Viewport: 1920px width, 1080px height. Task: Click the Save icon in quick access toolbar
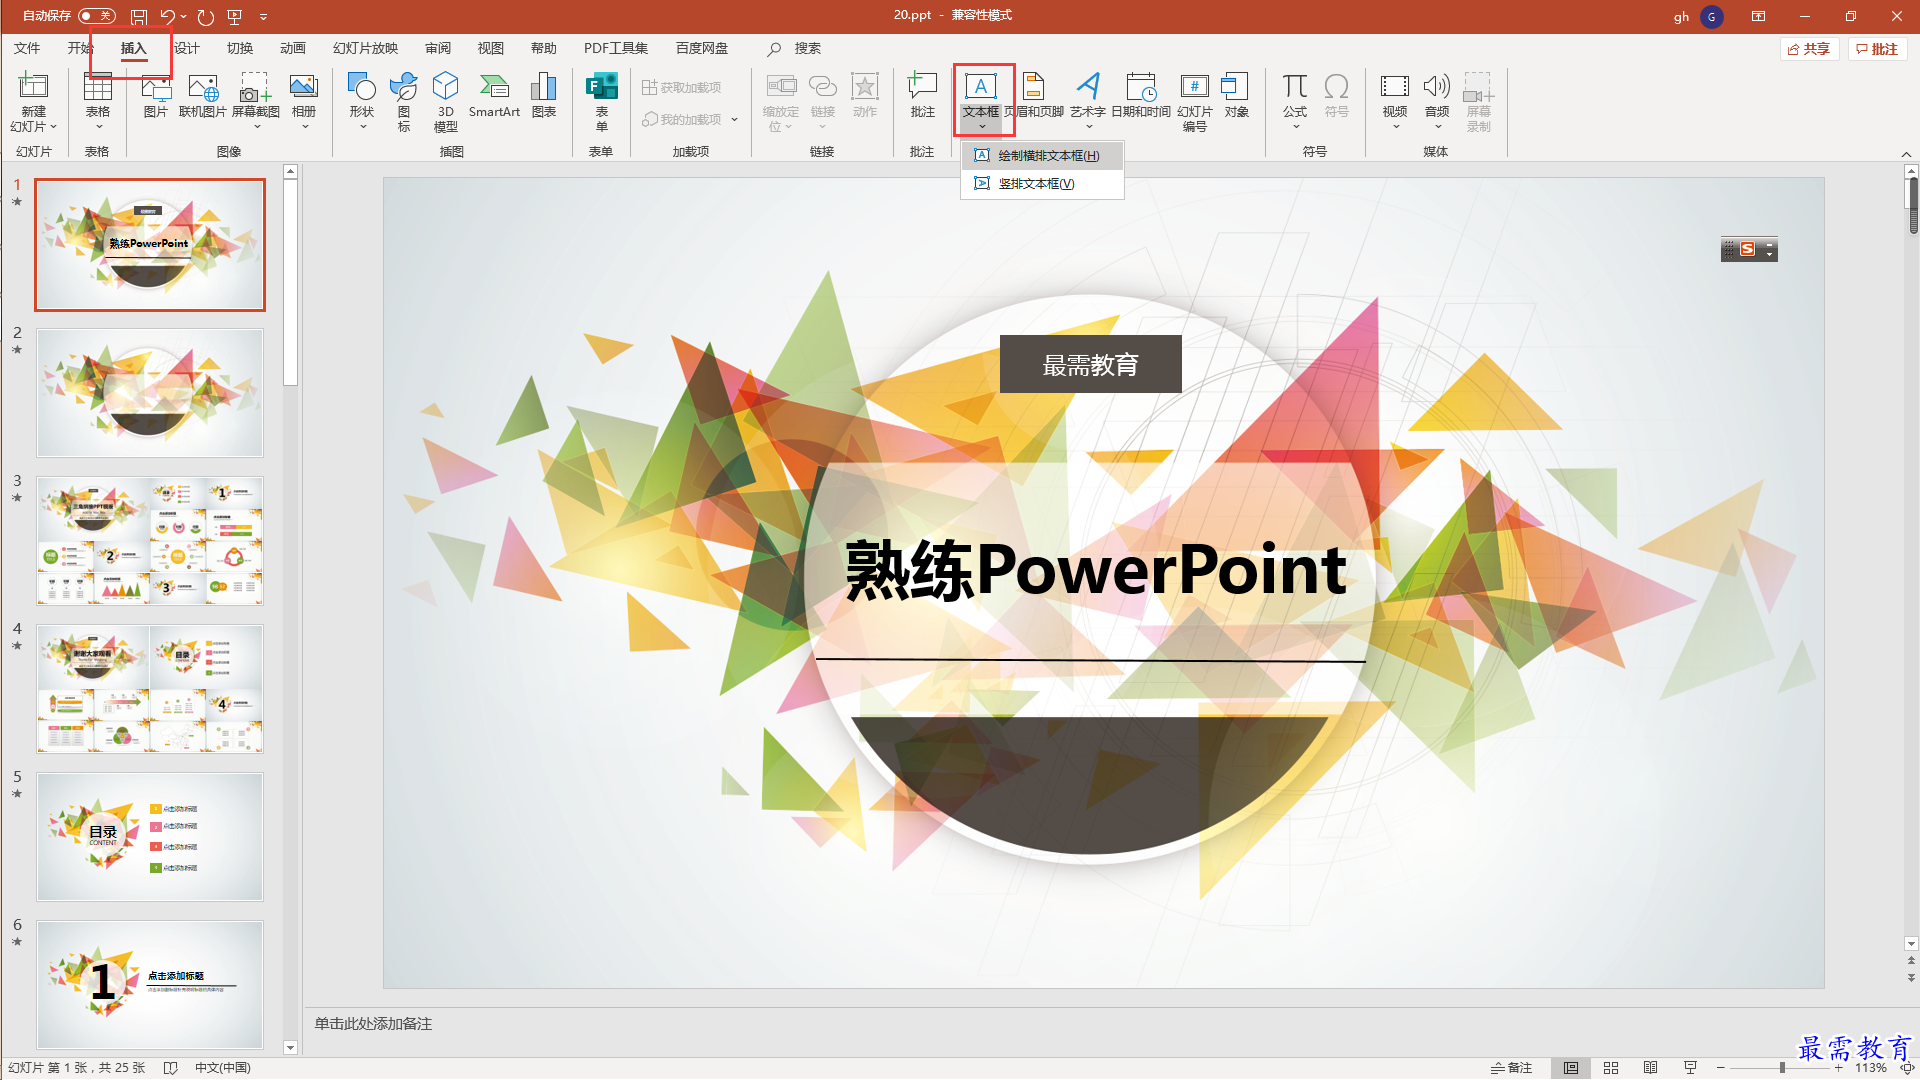click(x=139, y=16)
